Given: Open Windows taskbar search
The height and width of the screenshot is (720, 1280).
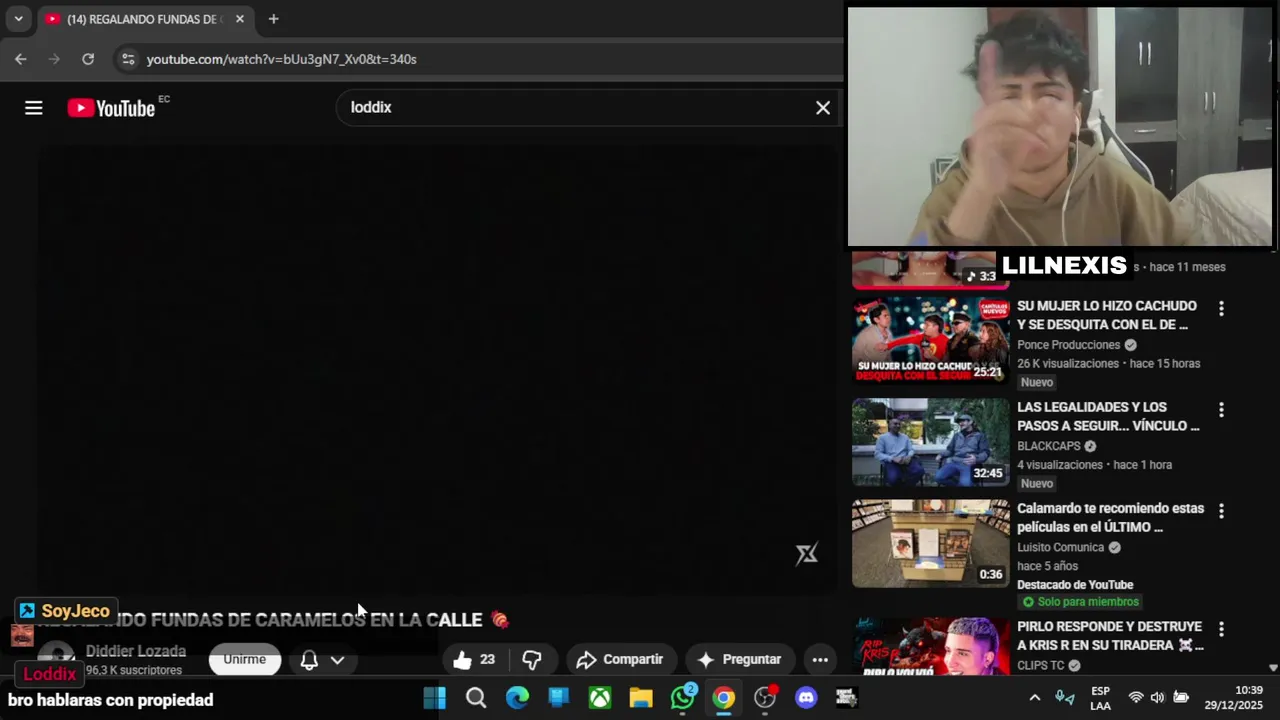Looking at the screenshot, I should click(476, 698).
